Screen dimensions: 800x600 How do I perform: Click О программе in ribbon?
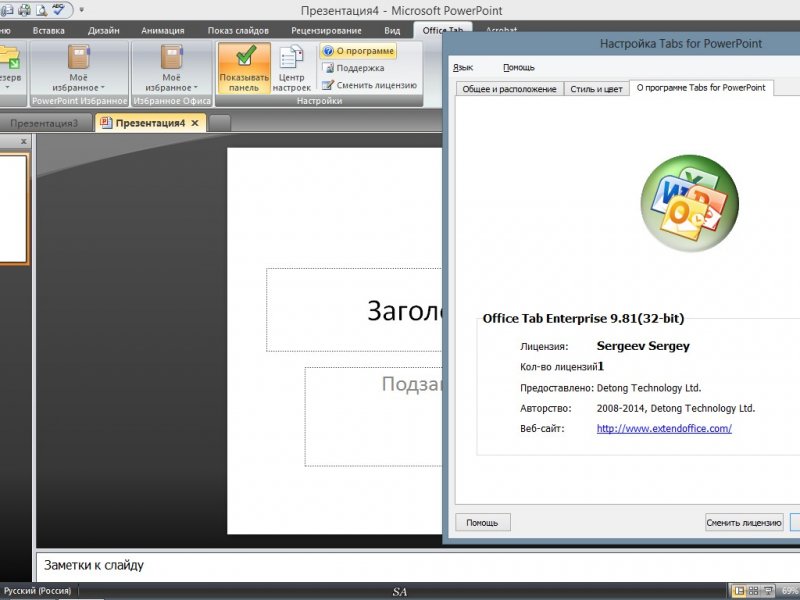(x=359, y=51)
